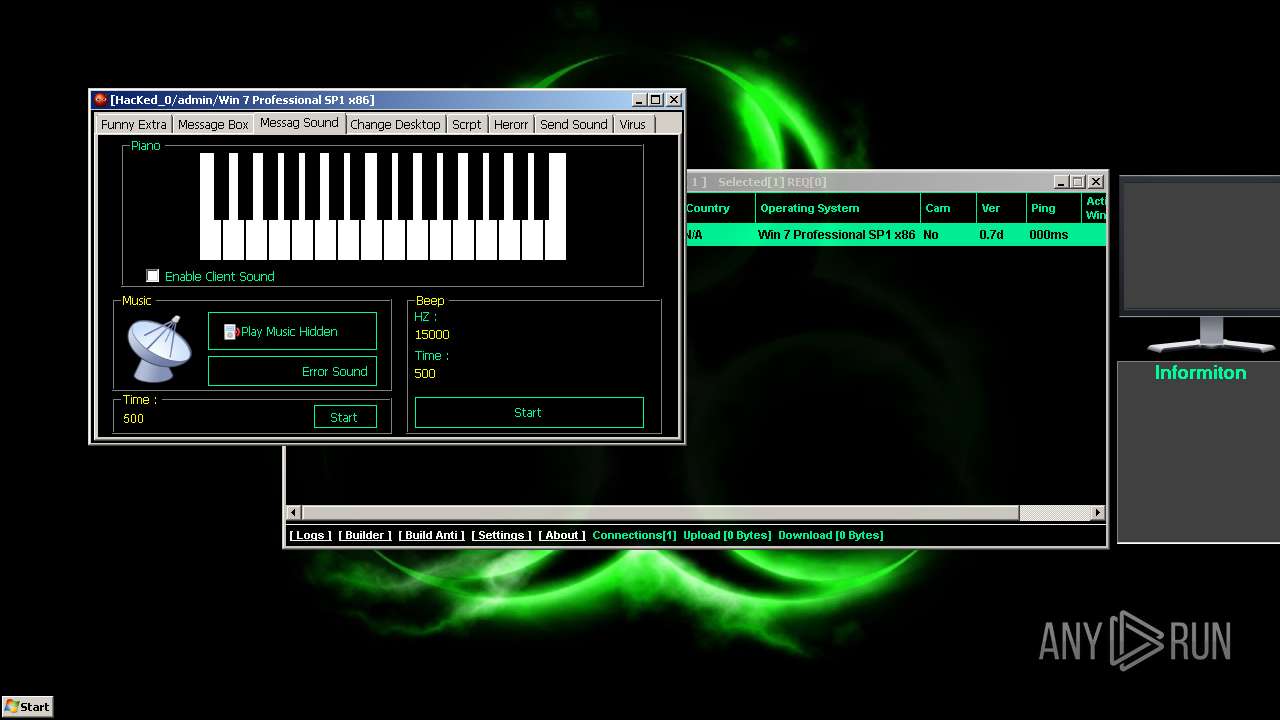Viewport: 1280px width, 720px height.
Task: Edit the Beep HZ value 15000
Action: (433, 335)
